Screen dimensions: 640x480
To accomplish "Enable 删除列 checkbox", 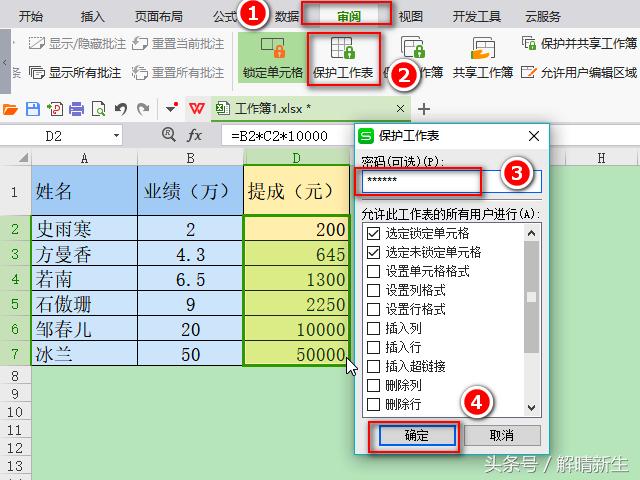I will click(x=373, y=385).
